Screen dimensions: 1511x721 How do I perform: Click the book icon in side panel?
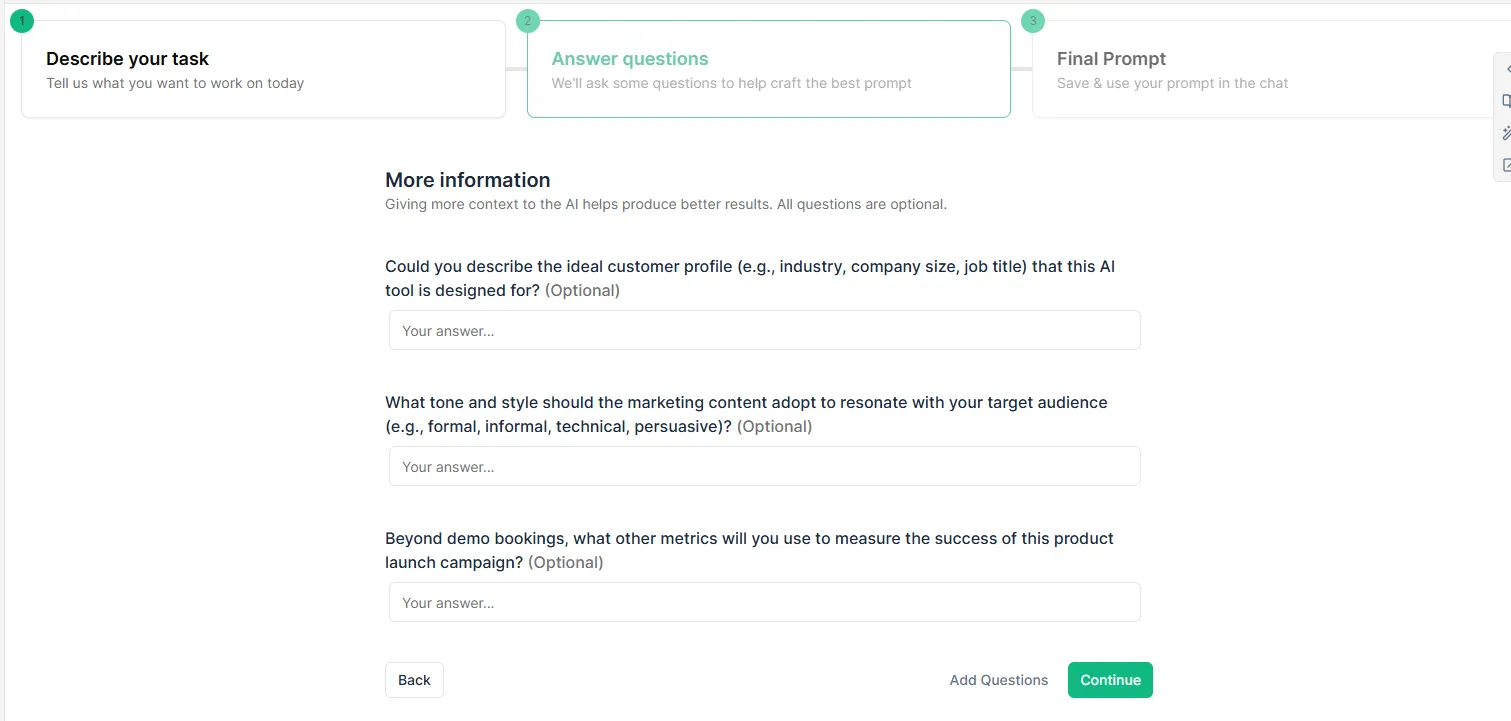click(1506, 101)
